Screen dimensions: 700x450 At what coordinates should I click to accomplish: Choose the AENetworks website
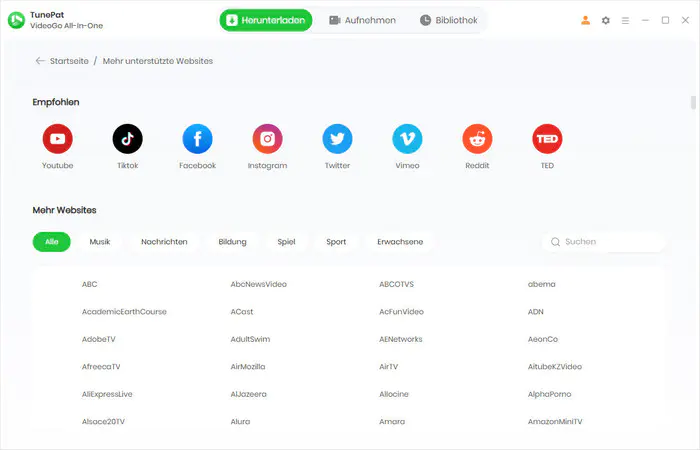pos(401,339)
